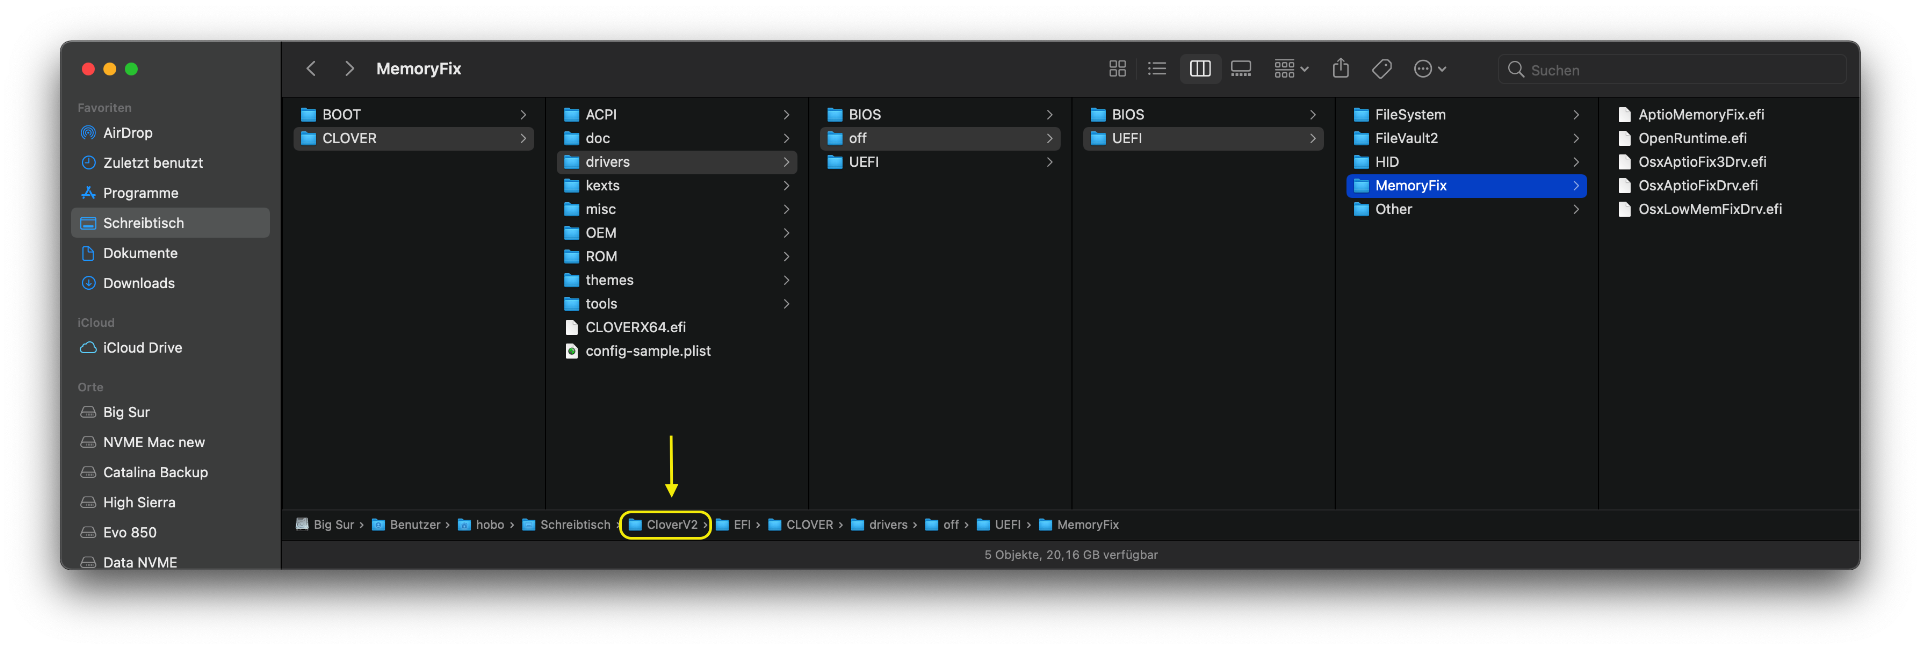
Task: Go forward with the right chevron
Action: 349,69
